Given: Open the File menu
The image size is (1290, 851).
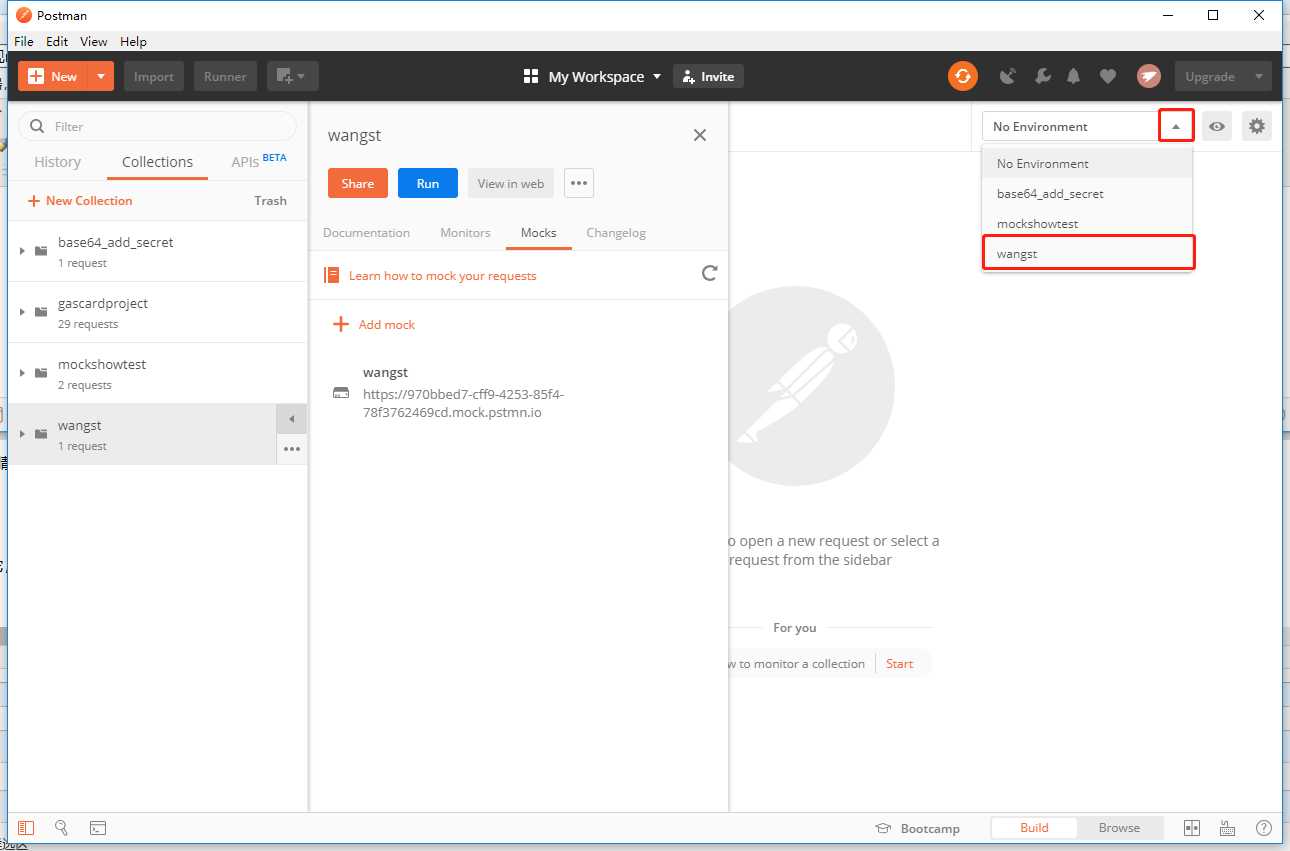Looking at the screenshot, I should click(x=24, y=41).
